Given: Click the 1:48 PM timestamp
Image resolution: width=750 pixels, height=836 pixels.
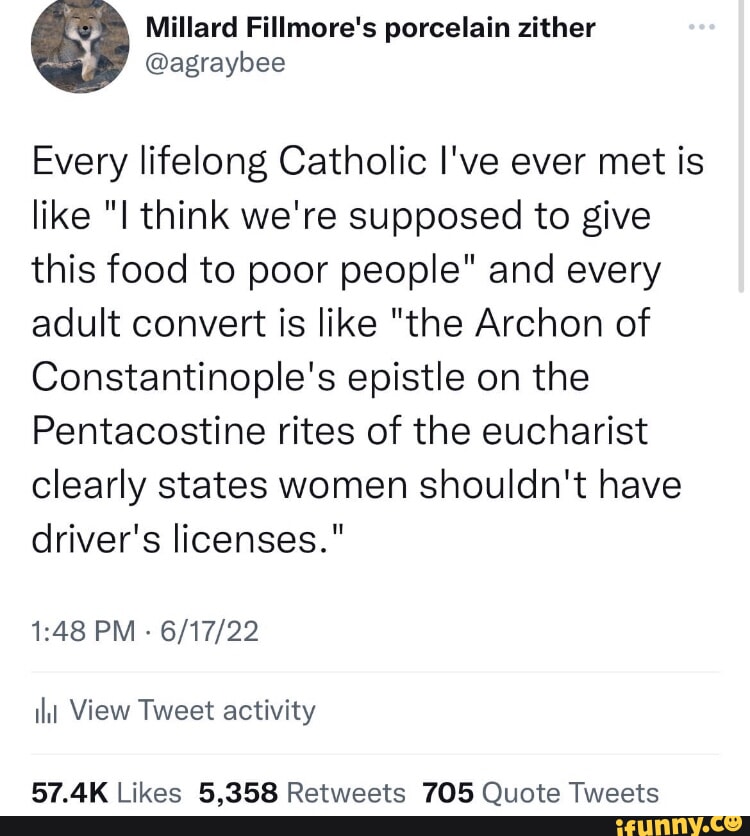Looking at the screenshot, I should (x=74, y=631).
